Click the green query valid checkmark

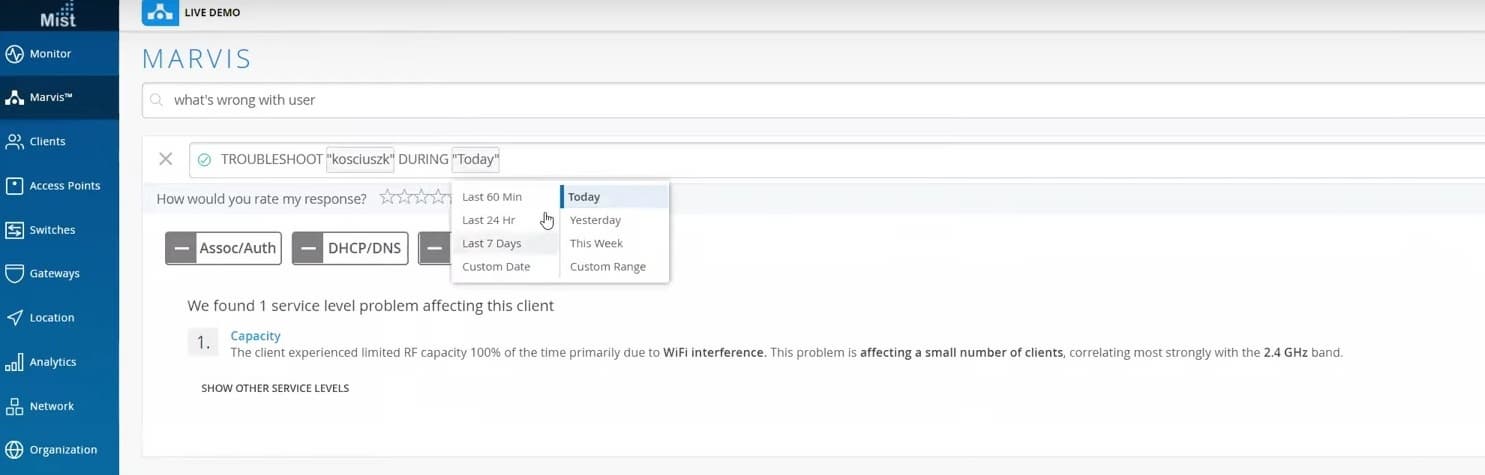(204, 159)
